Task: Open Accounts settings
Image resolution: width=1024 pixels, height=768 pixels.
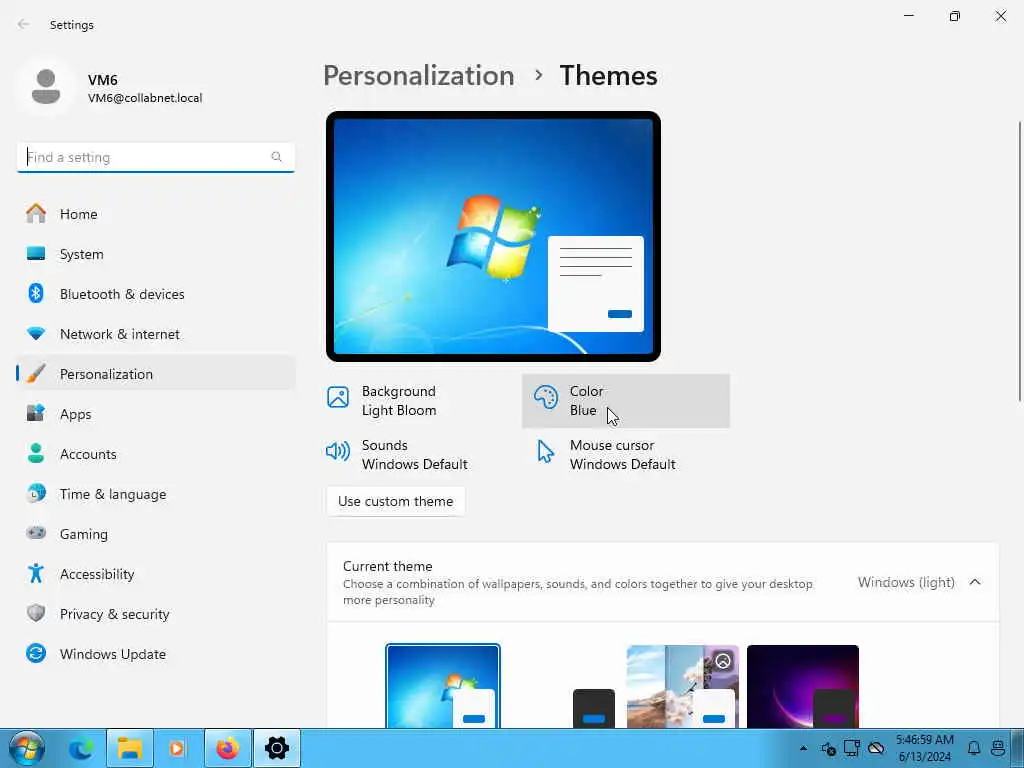Action: point(155,454)
